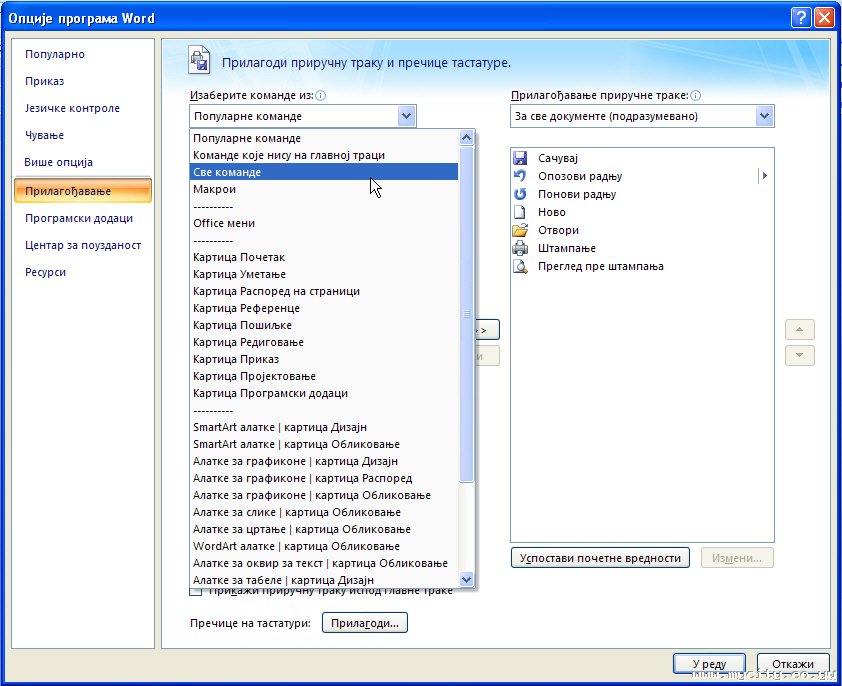Choose SmartArt алатке | картица Дизајн

point(324,427)
